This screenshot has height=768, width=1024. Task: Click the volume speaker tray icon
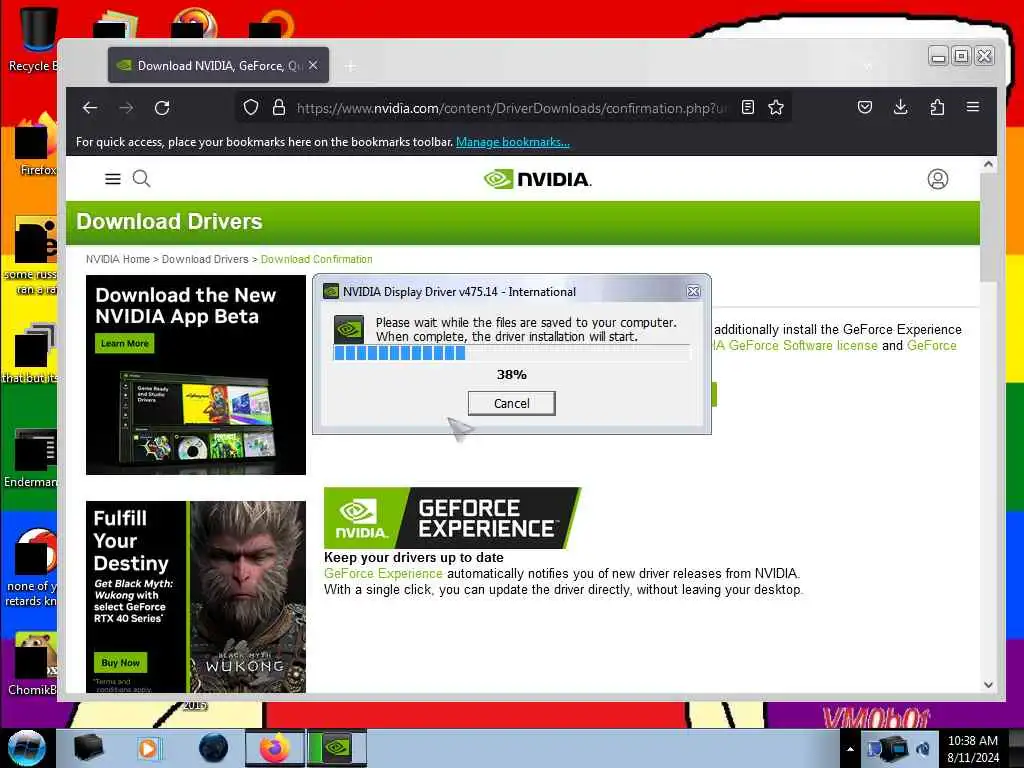(x=923, y=748)
